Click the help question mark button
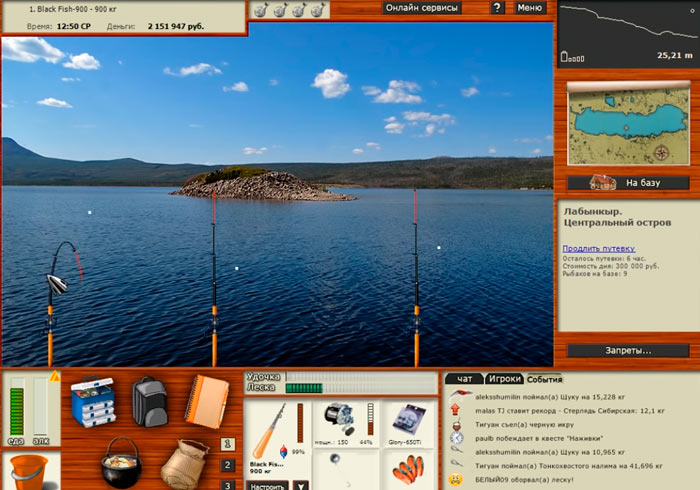 497,8
